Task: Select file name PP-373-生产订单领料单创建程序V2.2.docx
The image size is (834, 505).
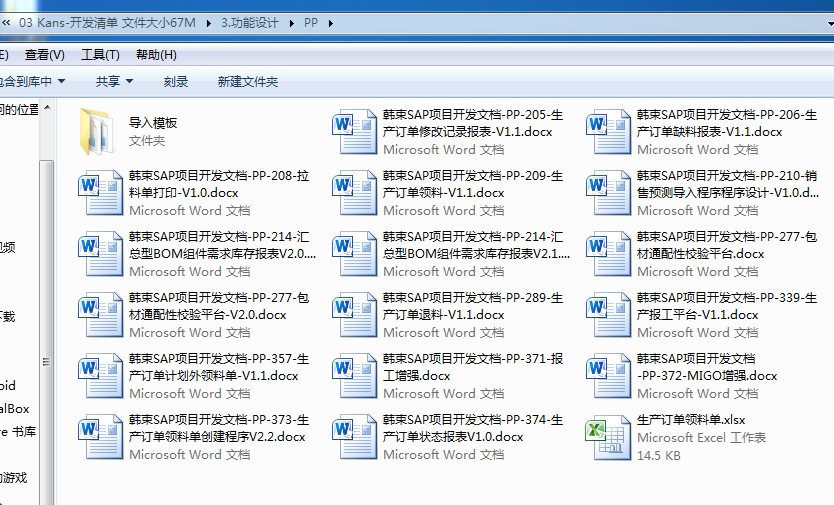Action: [x=219, y=428]
